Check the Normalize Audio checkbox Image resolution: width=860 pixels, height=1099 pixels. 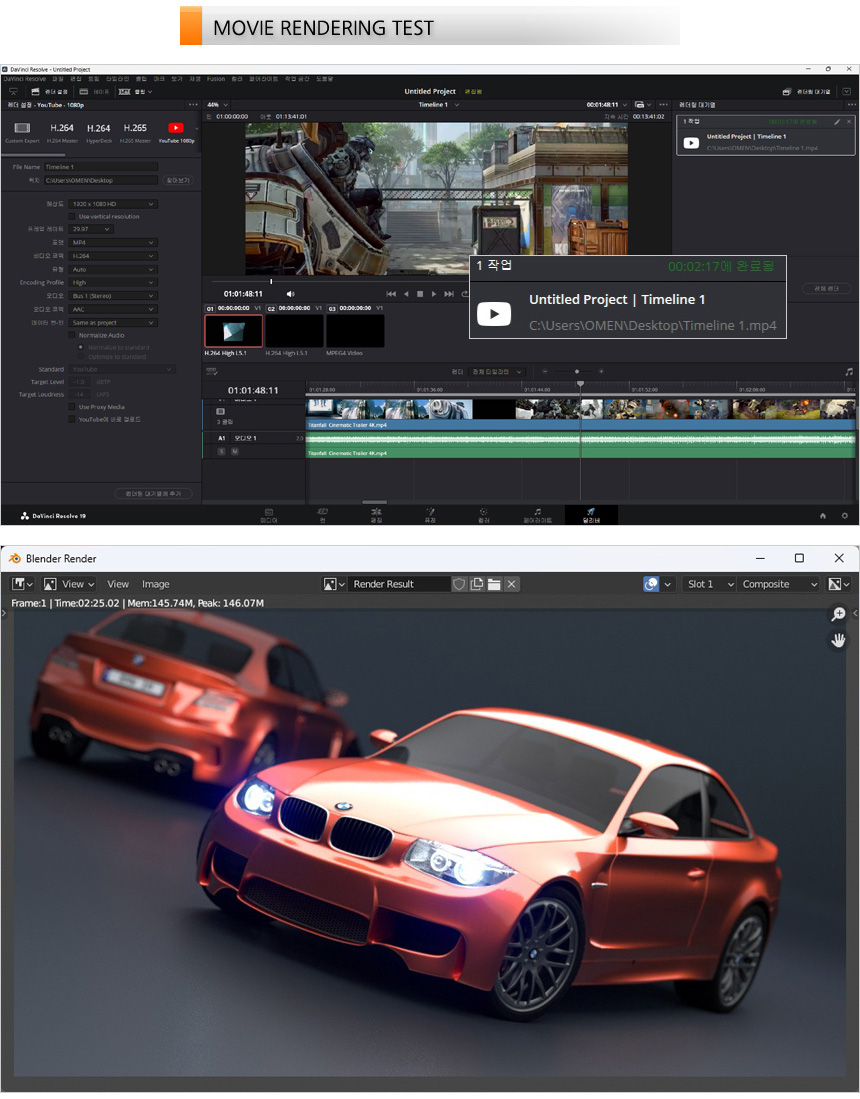pyautogui.click(x=72, y=335)
